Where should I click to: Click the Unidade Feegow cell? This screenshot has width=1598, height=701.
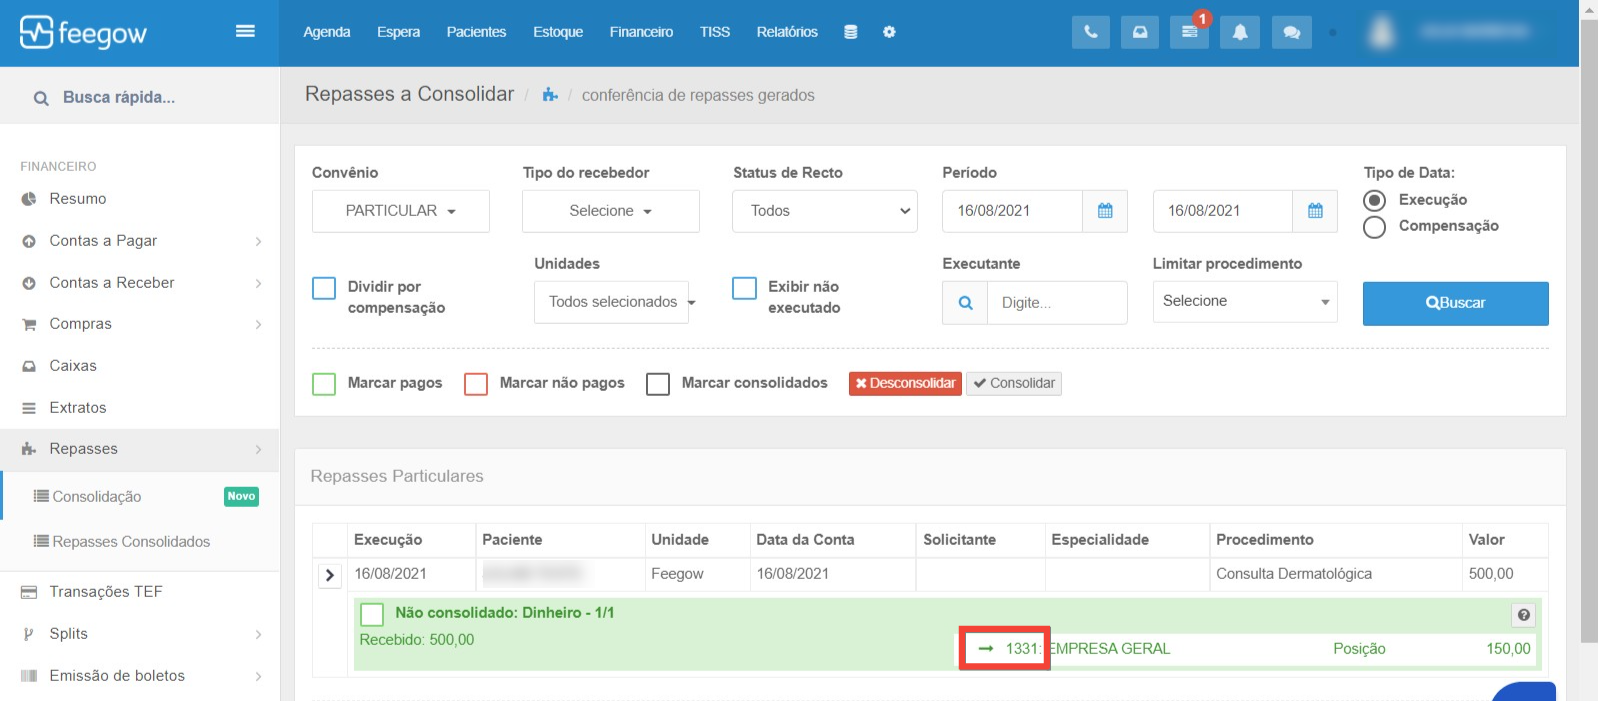coord(697,574)
